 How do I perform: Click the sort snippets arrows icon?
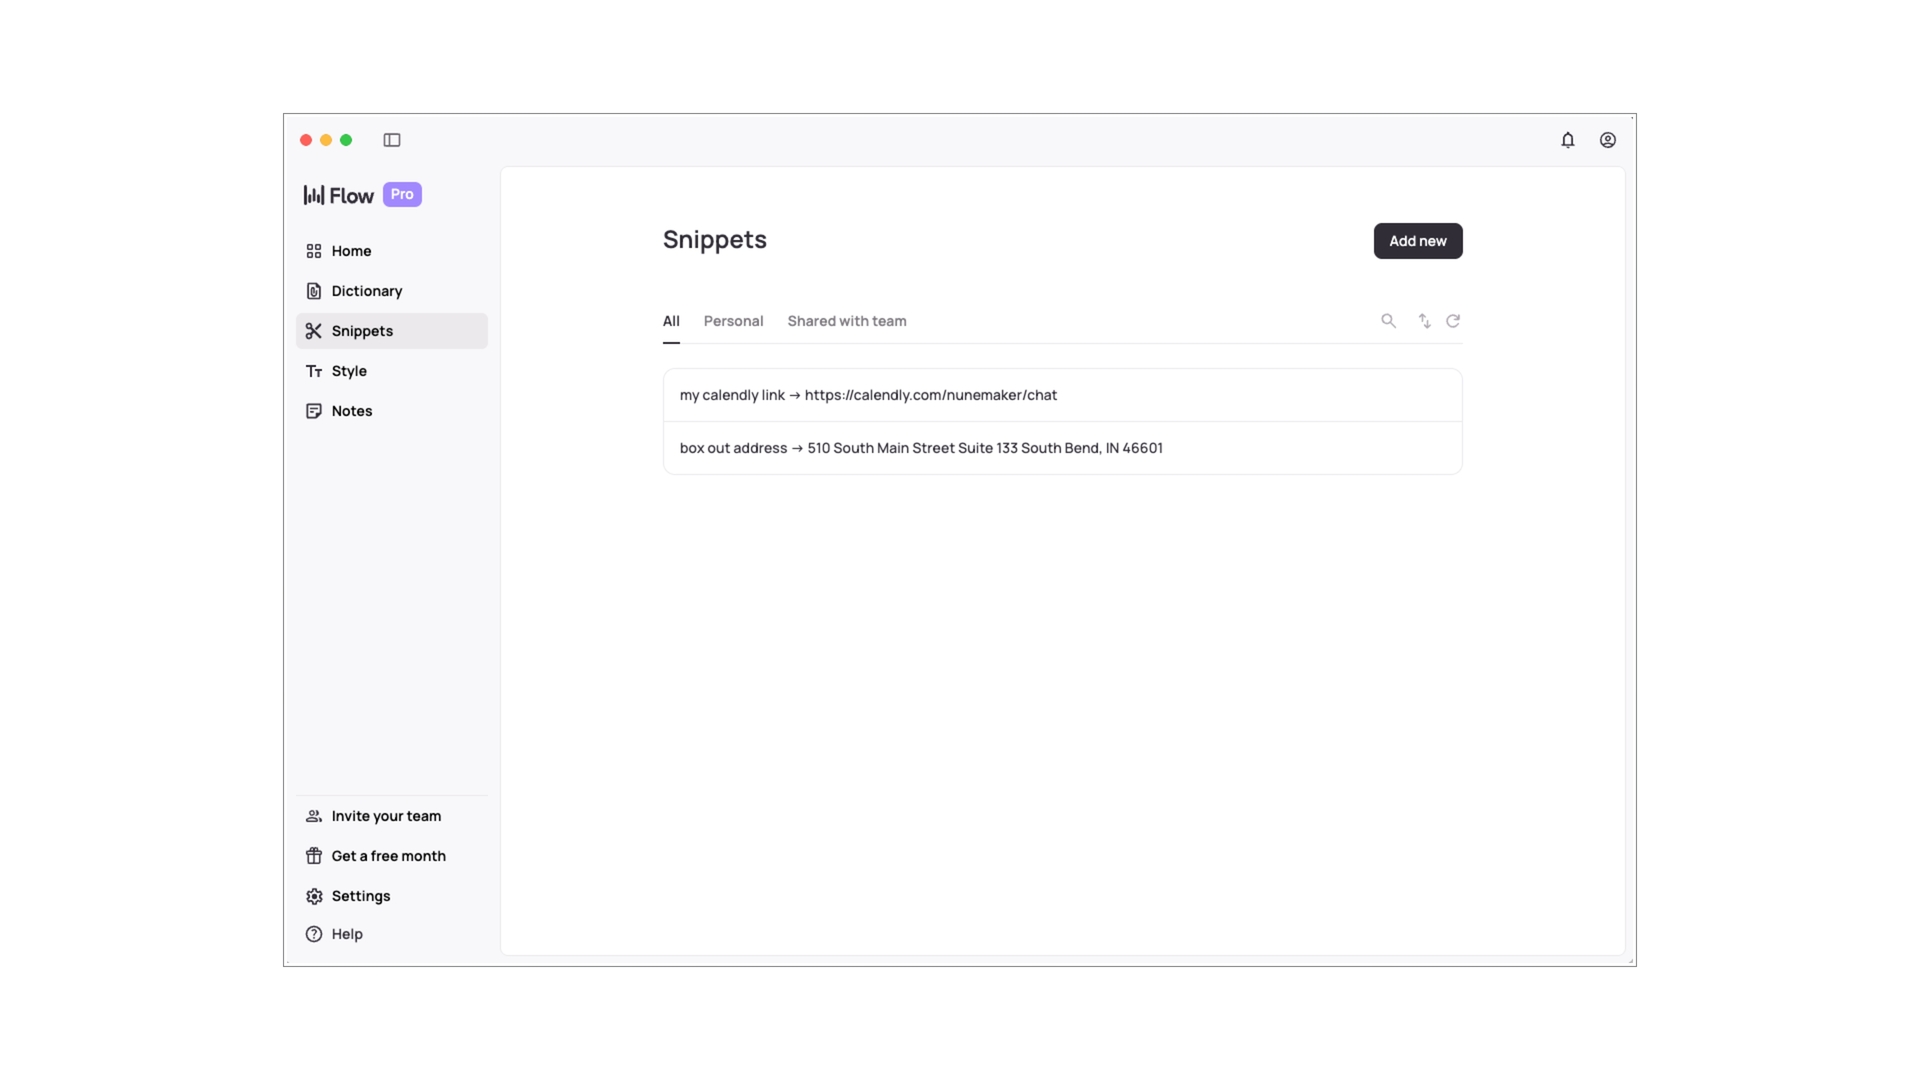tap(1424, 321)
